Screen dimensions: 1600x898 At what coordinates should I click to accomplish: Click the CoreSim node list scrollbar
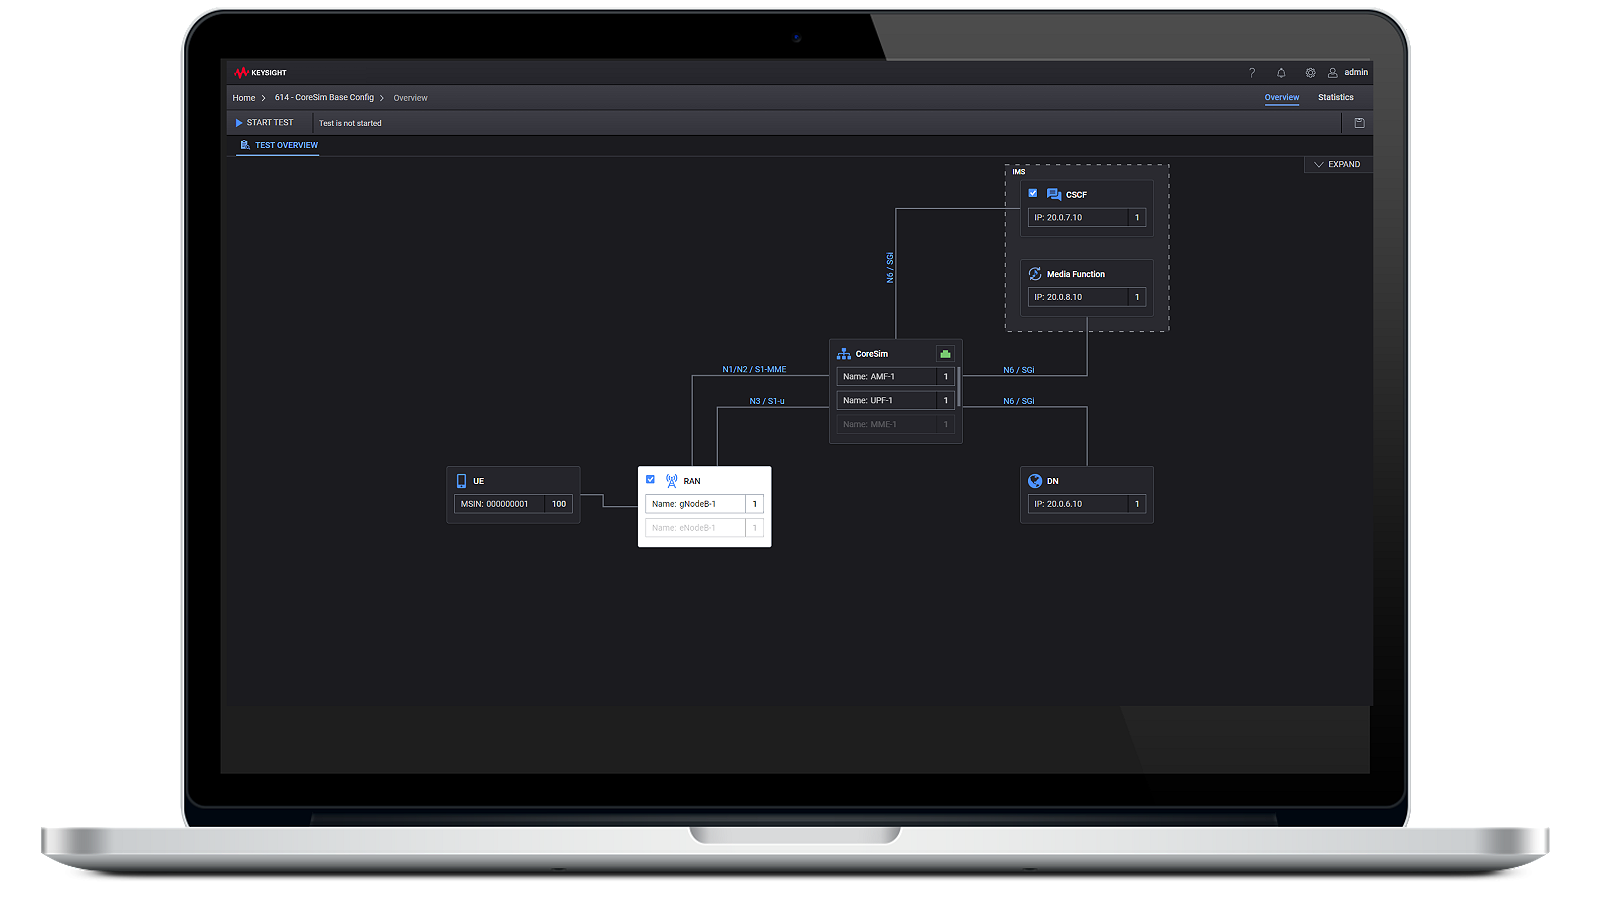click(x=959, y=387)
